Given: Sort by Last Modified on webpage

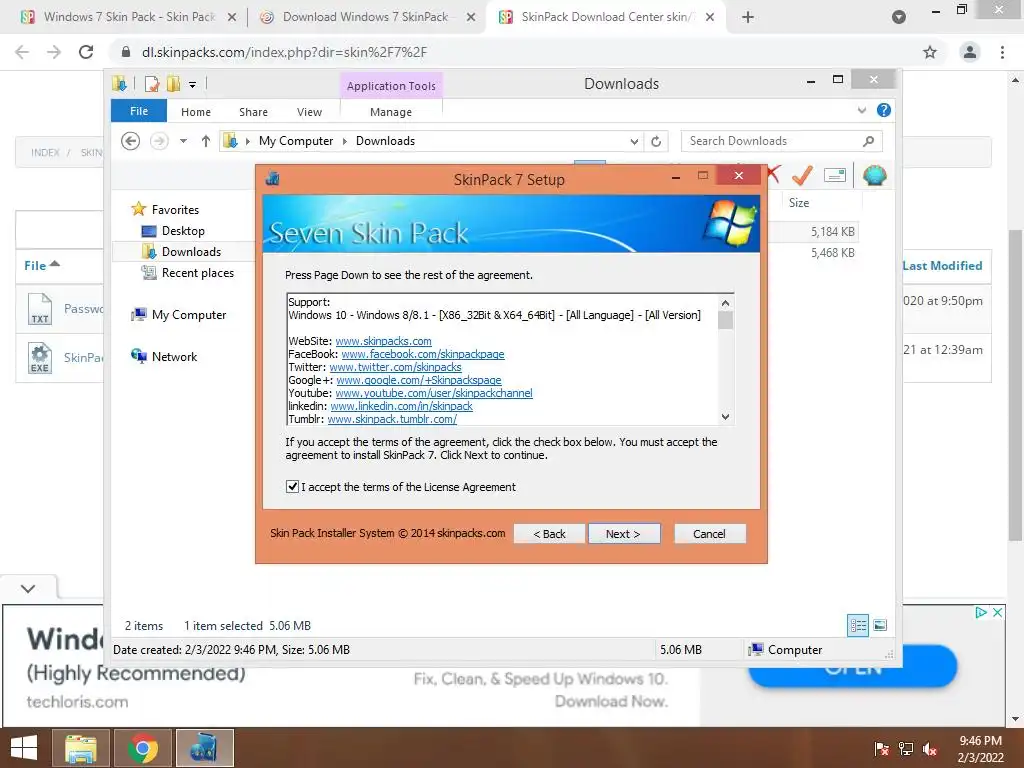Looking at the screenshot, I should (x=942, y=266).
